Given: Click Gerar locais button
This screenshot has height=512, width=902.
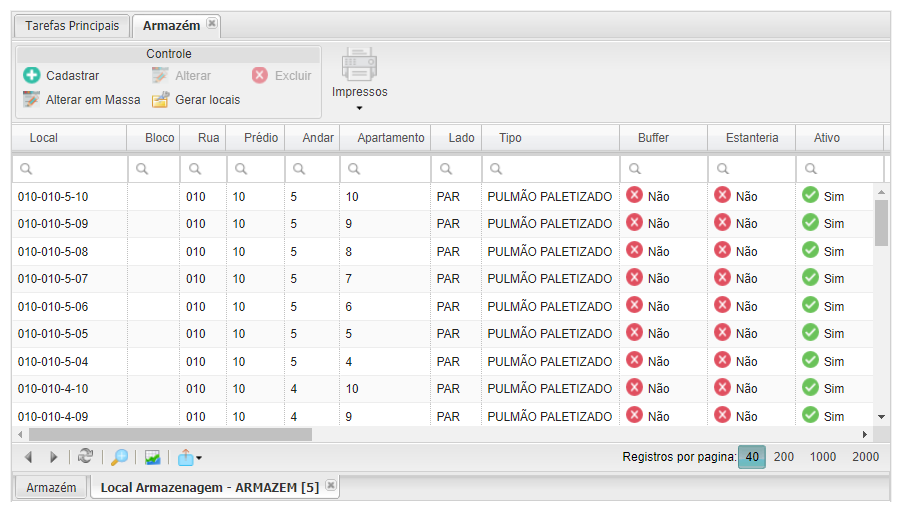Looking at the screenshot, I should pos(196,100).
